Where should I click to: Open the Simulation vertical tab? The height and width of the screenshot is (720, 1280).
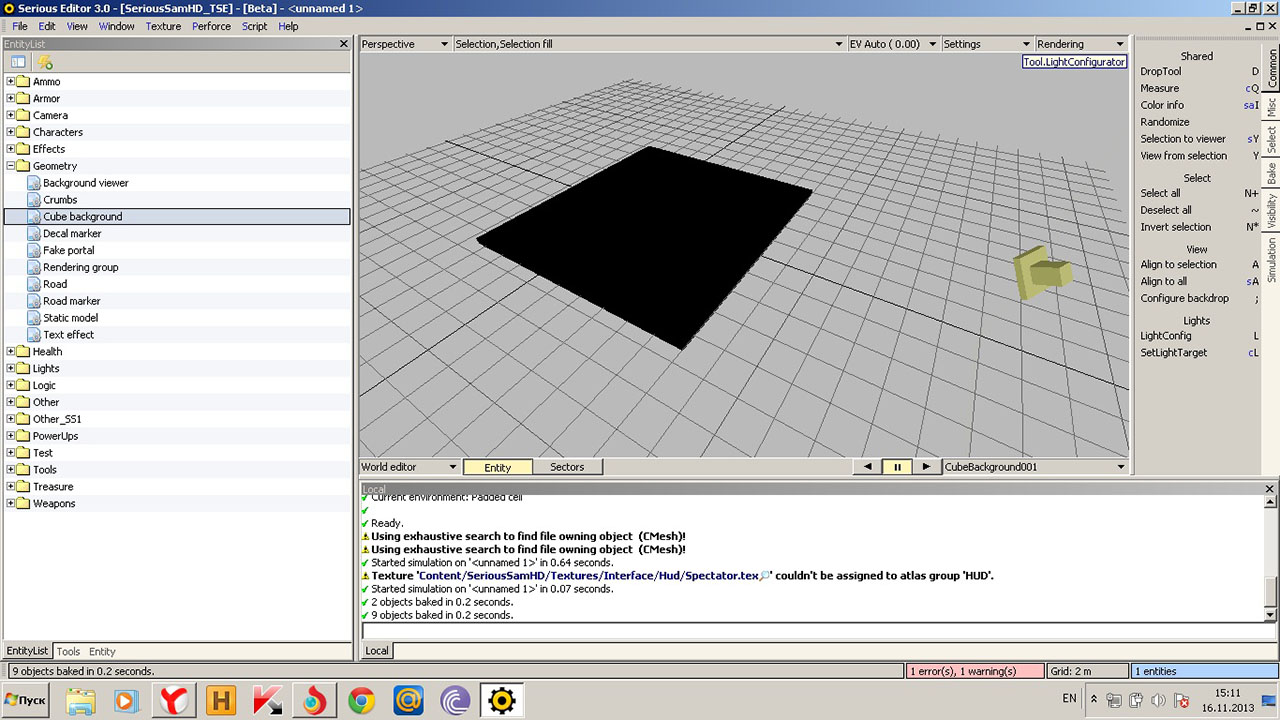click(1272, 261)
